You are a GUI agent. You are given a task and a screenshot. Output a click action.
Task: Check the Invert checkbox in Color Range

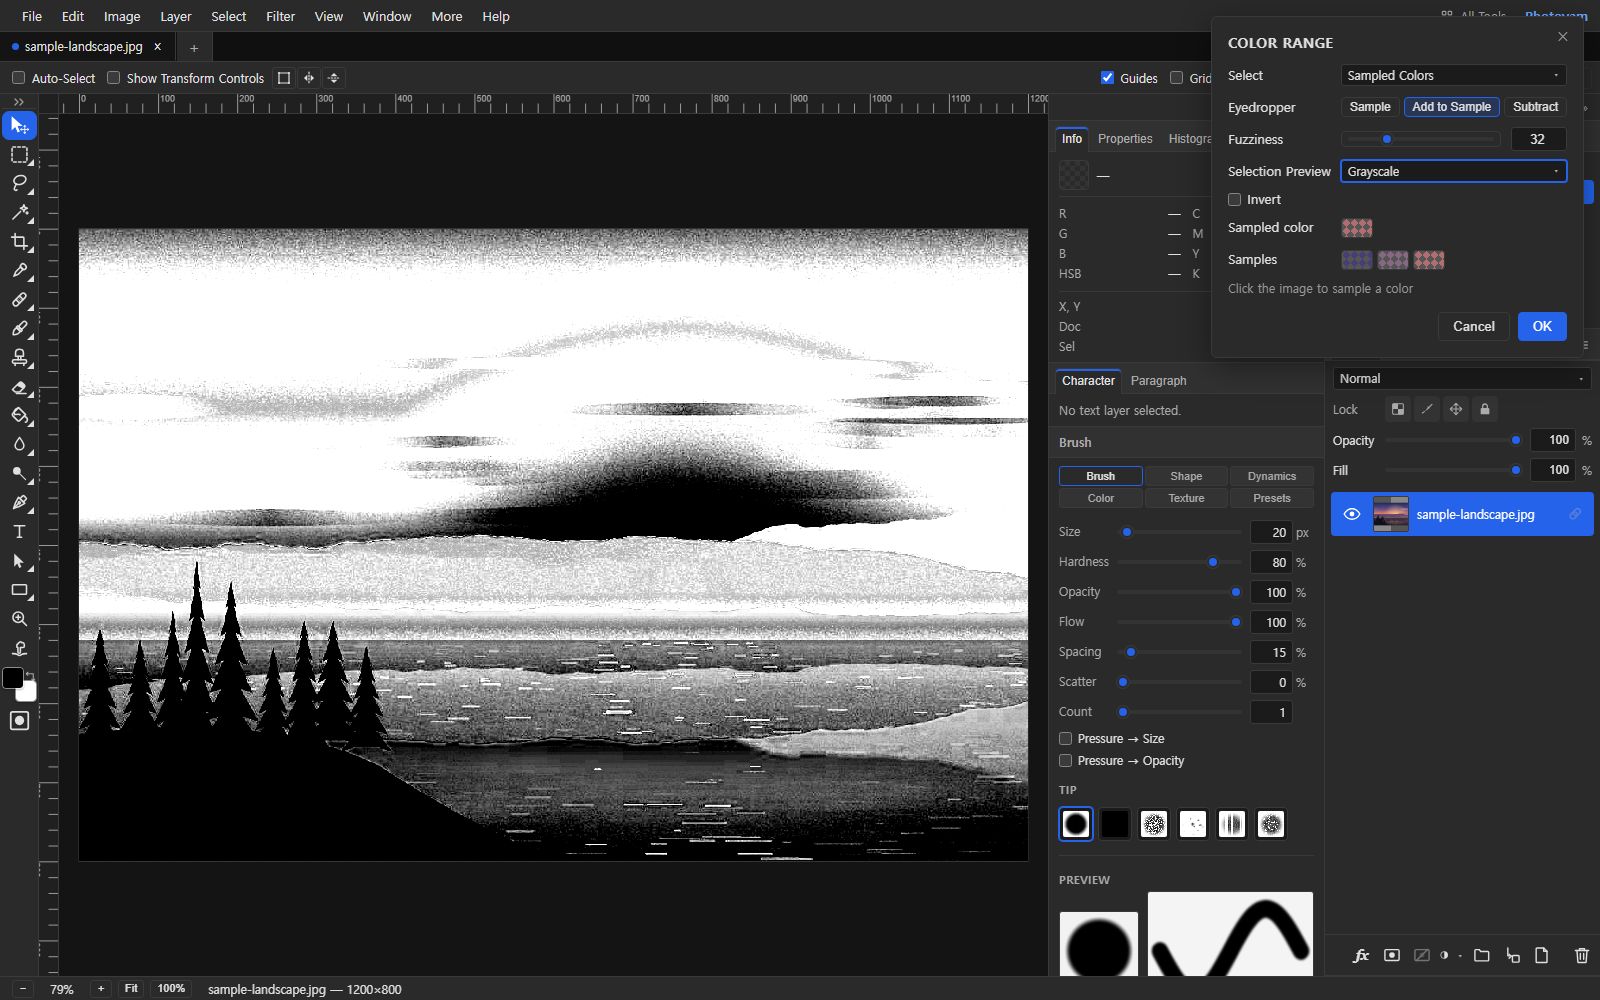click(x=1234, y=199)
